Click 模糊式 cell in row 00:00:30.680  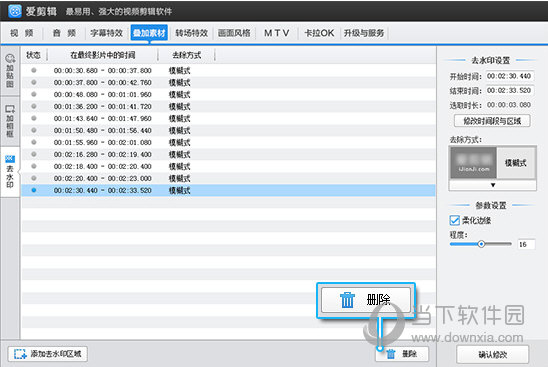coord(180,71)
